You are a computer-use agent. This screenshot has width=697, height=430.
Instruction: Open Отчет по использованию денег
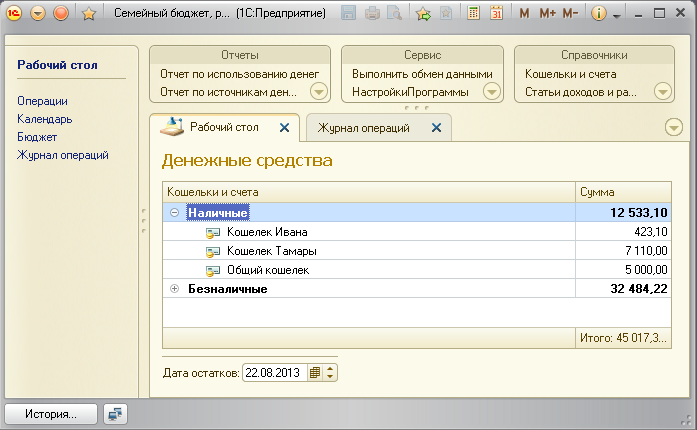240,74
